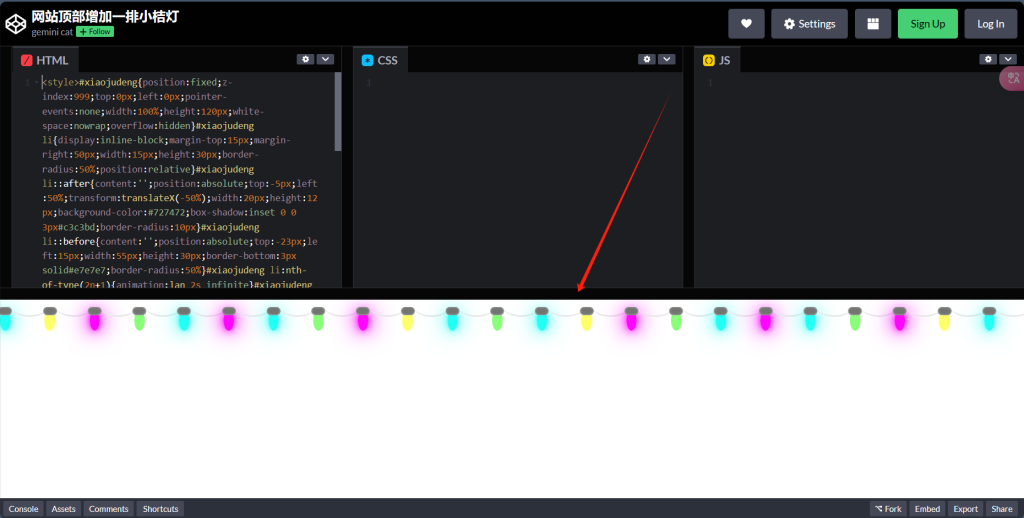The image size is (1024, 518).
Task: Open the Change View layout icon
Action: [x=873, y=24]
